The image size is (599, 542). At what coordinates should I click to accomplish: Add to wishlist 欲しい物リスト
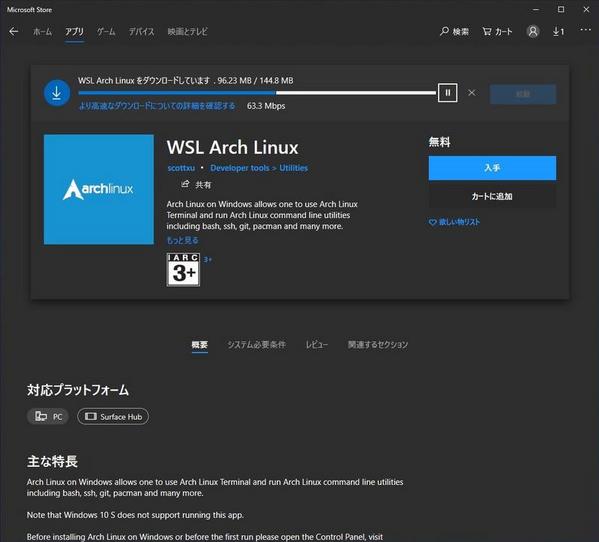(x=454, y=222)
